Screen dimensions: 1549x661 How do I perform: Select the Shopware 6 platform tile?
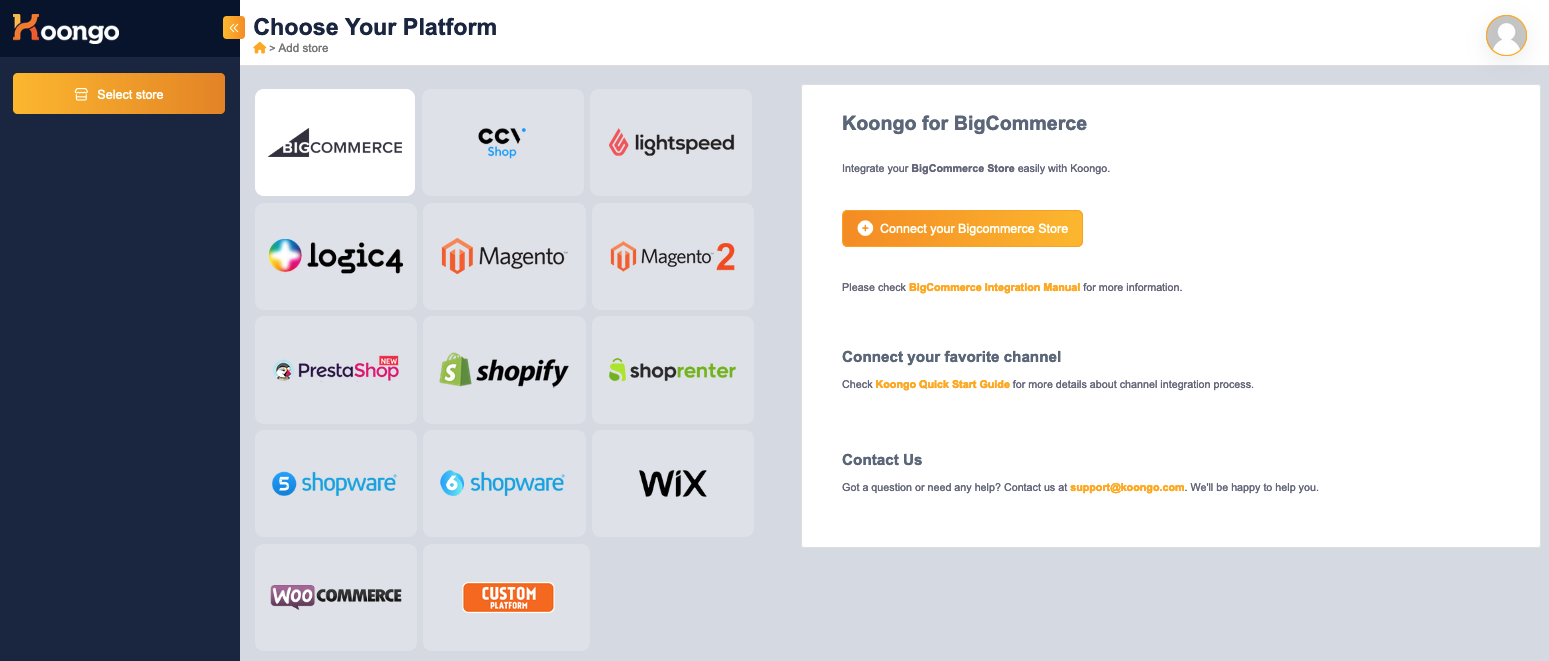click(x=502, y=483)
